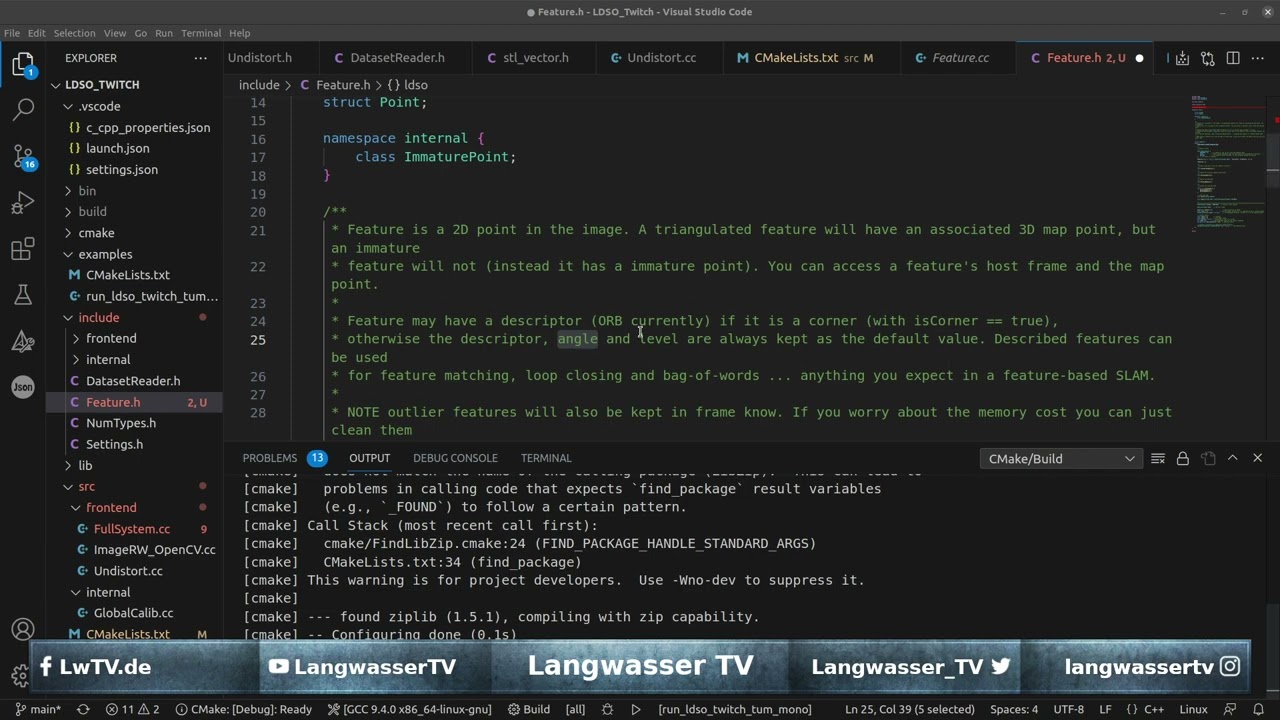Viewport: 1280px width, 720px height.
Task: Open the Explorer view in activity bar
Action: pyautogui.click(x=23, y=66)
